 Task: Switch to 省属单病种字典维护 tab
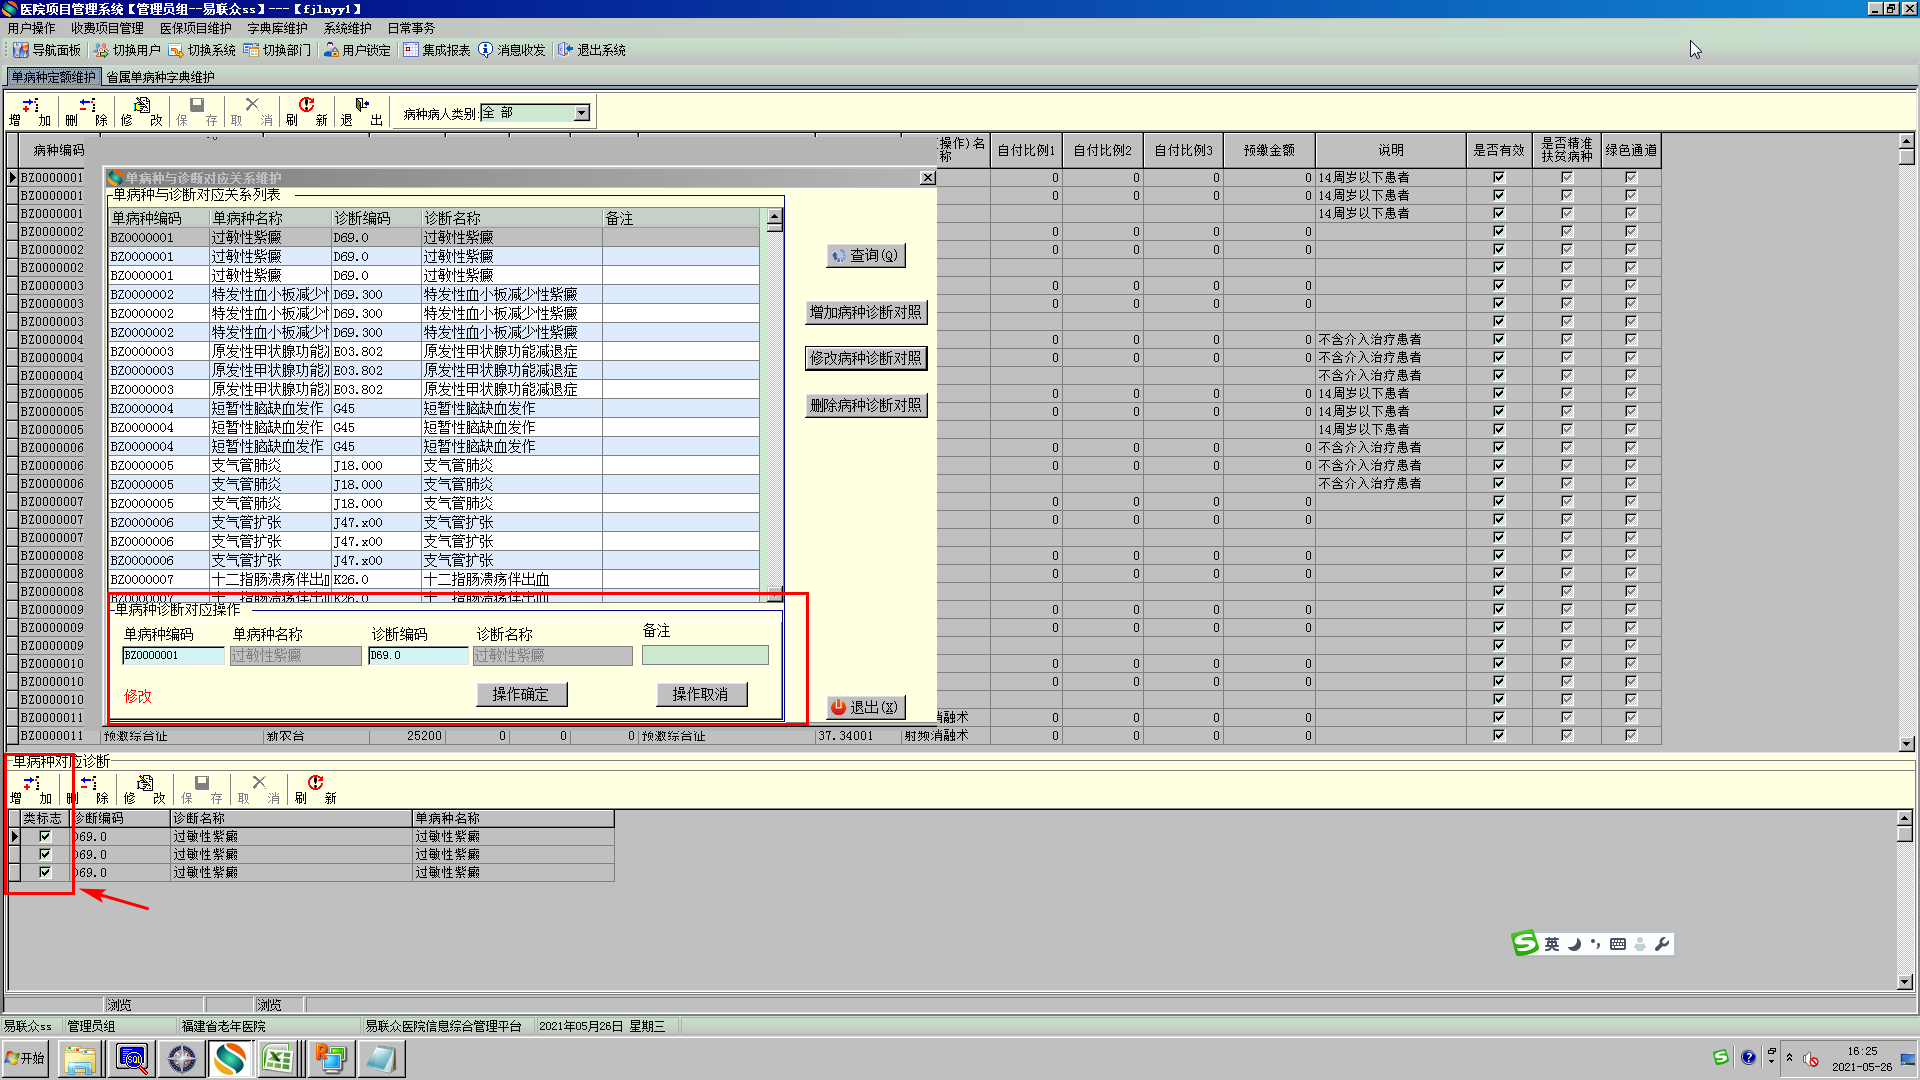coord(160,77)
